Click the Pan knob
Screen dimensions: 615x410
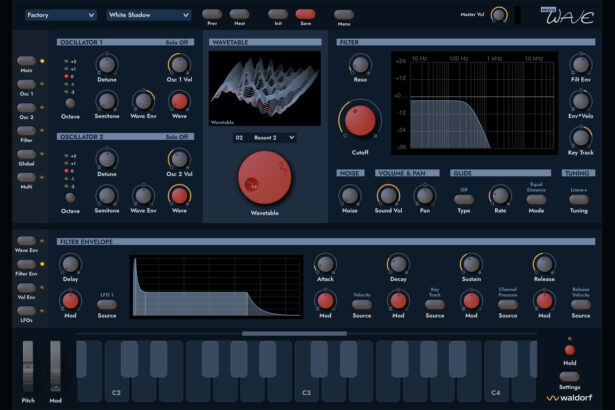[x=425, y=195]
